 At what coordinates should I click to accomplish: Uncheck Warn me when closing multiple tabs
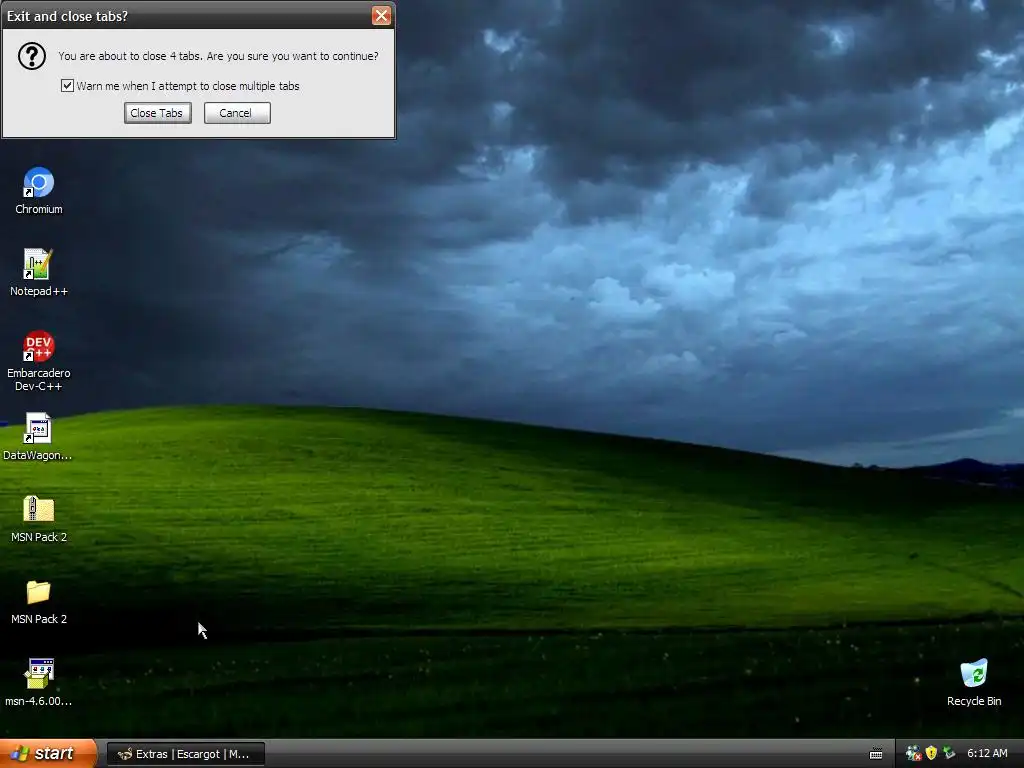click(x=67, y=86)
